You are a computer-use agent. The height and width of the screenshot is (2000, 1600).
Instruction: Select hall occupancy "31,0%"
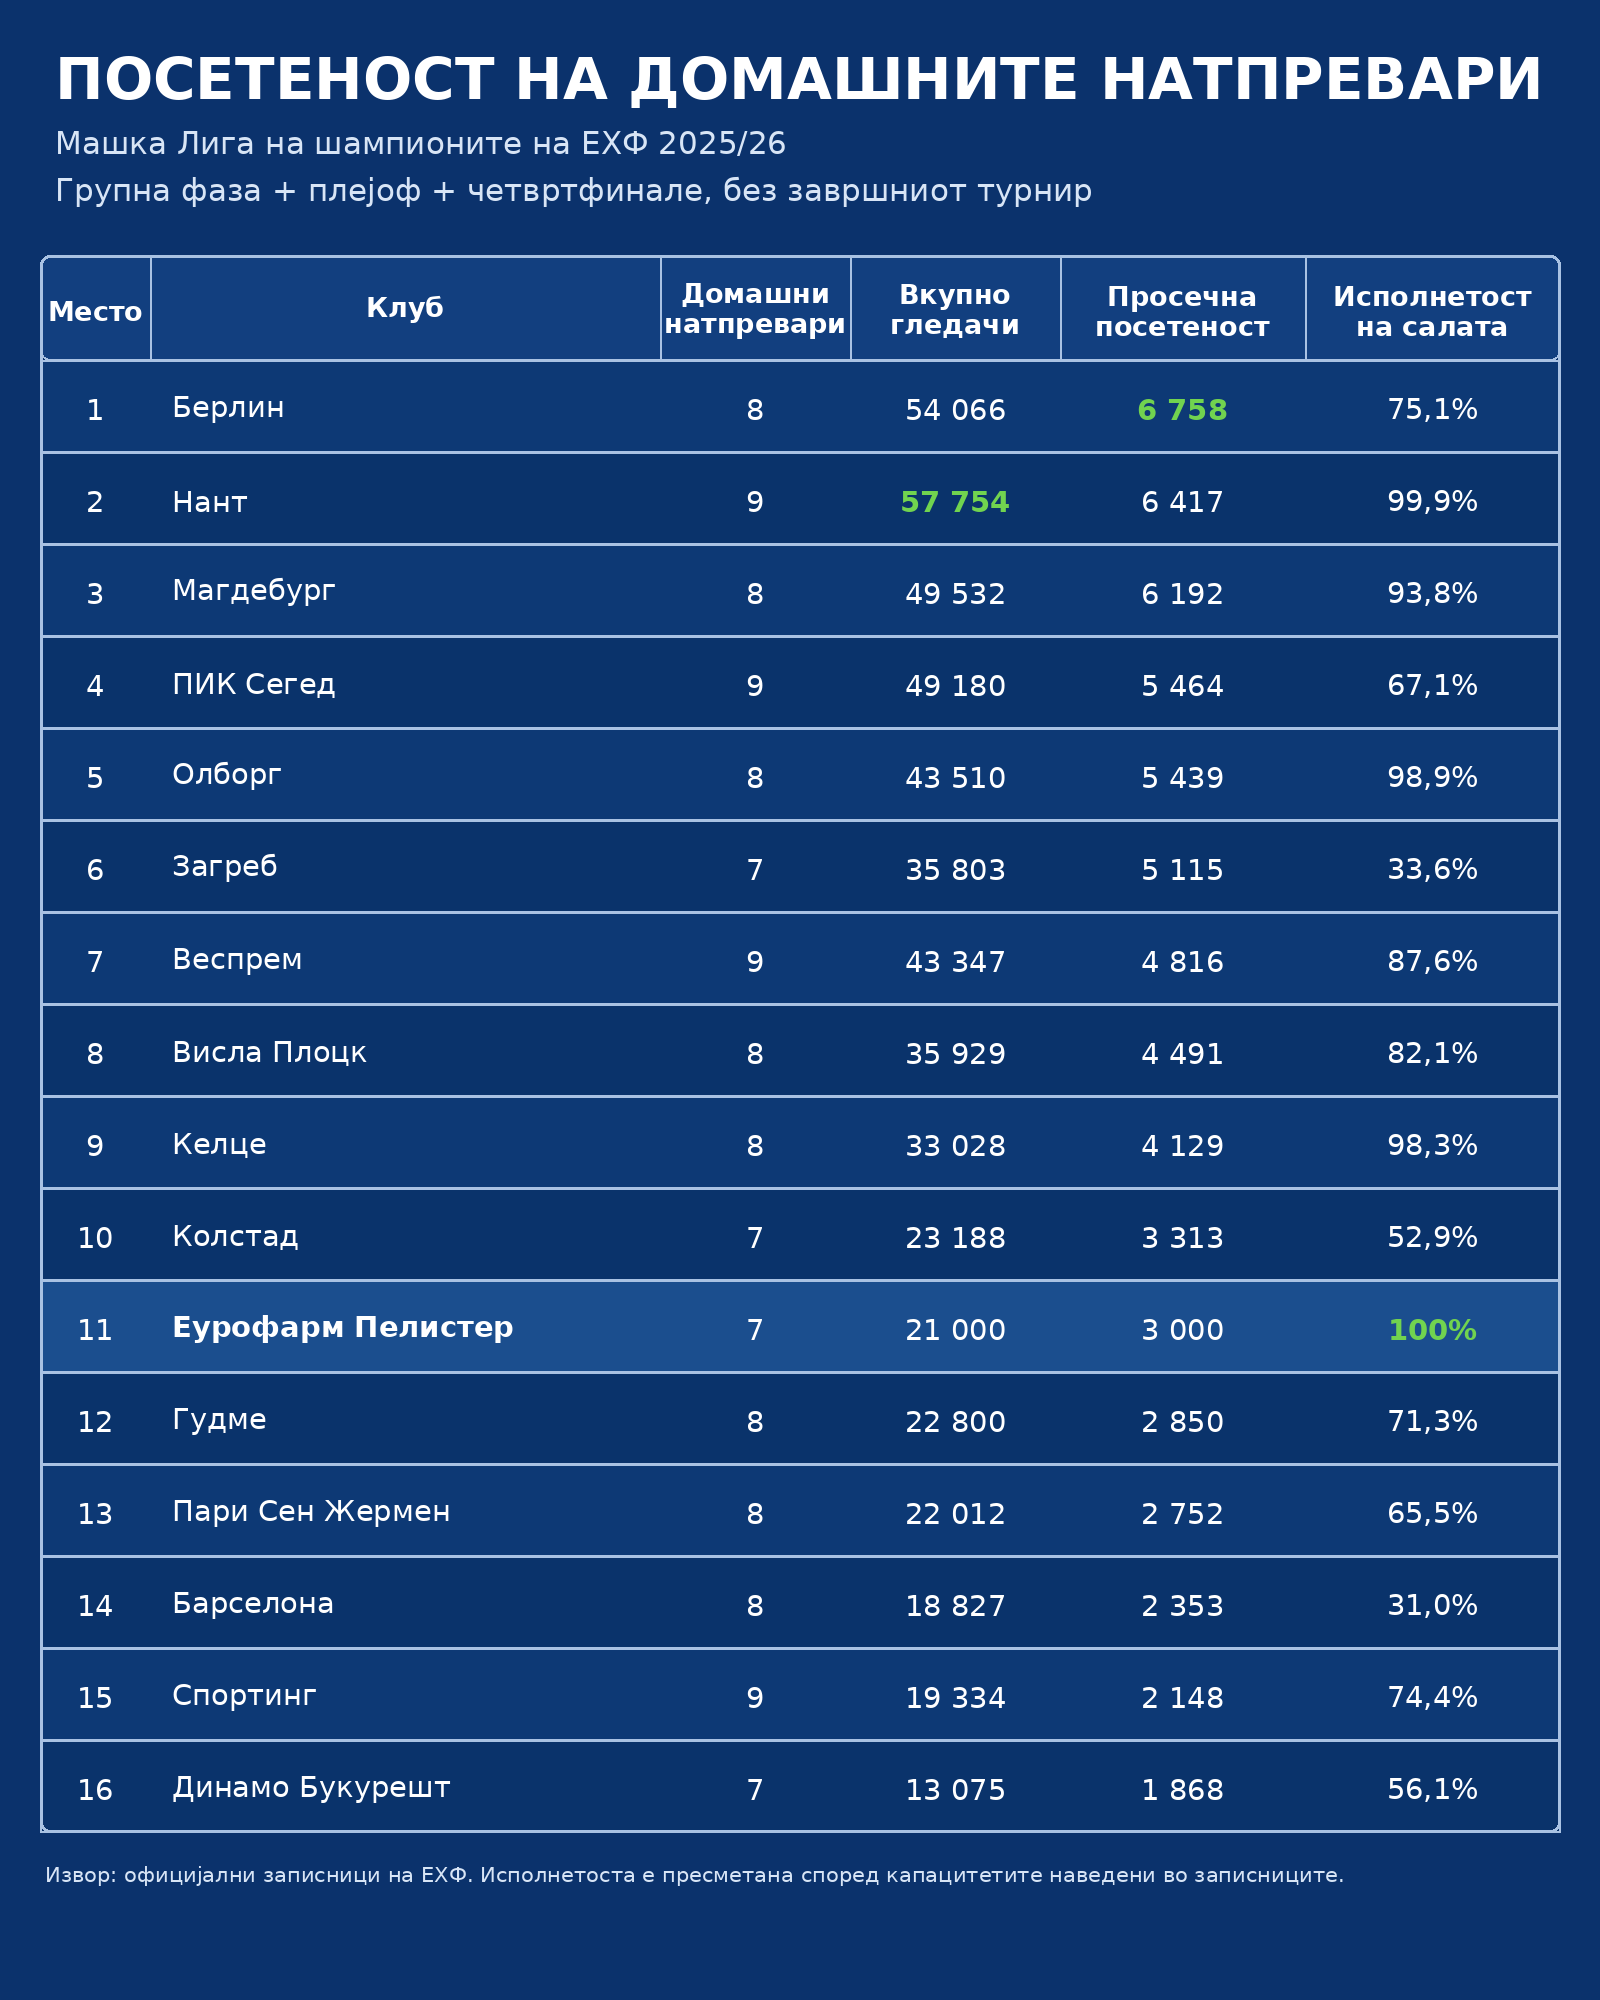[1432, 1605]
